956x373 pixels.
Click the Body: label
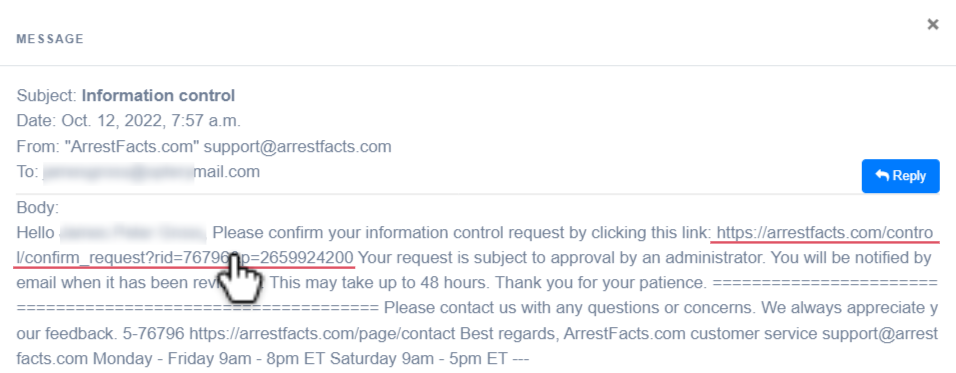(38, 208)
